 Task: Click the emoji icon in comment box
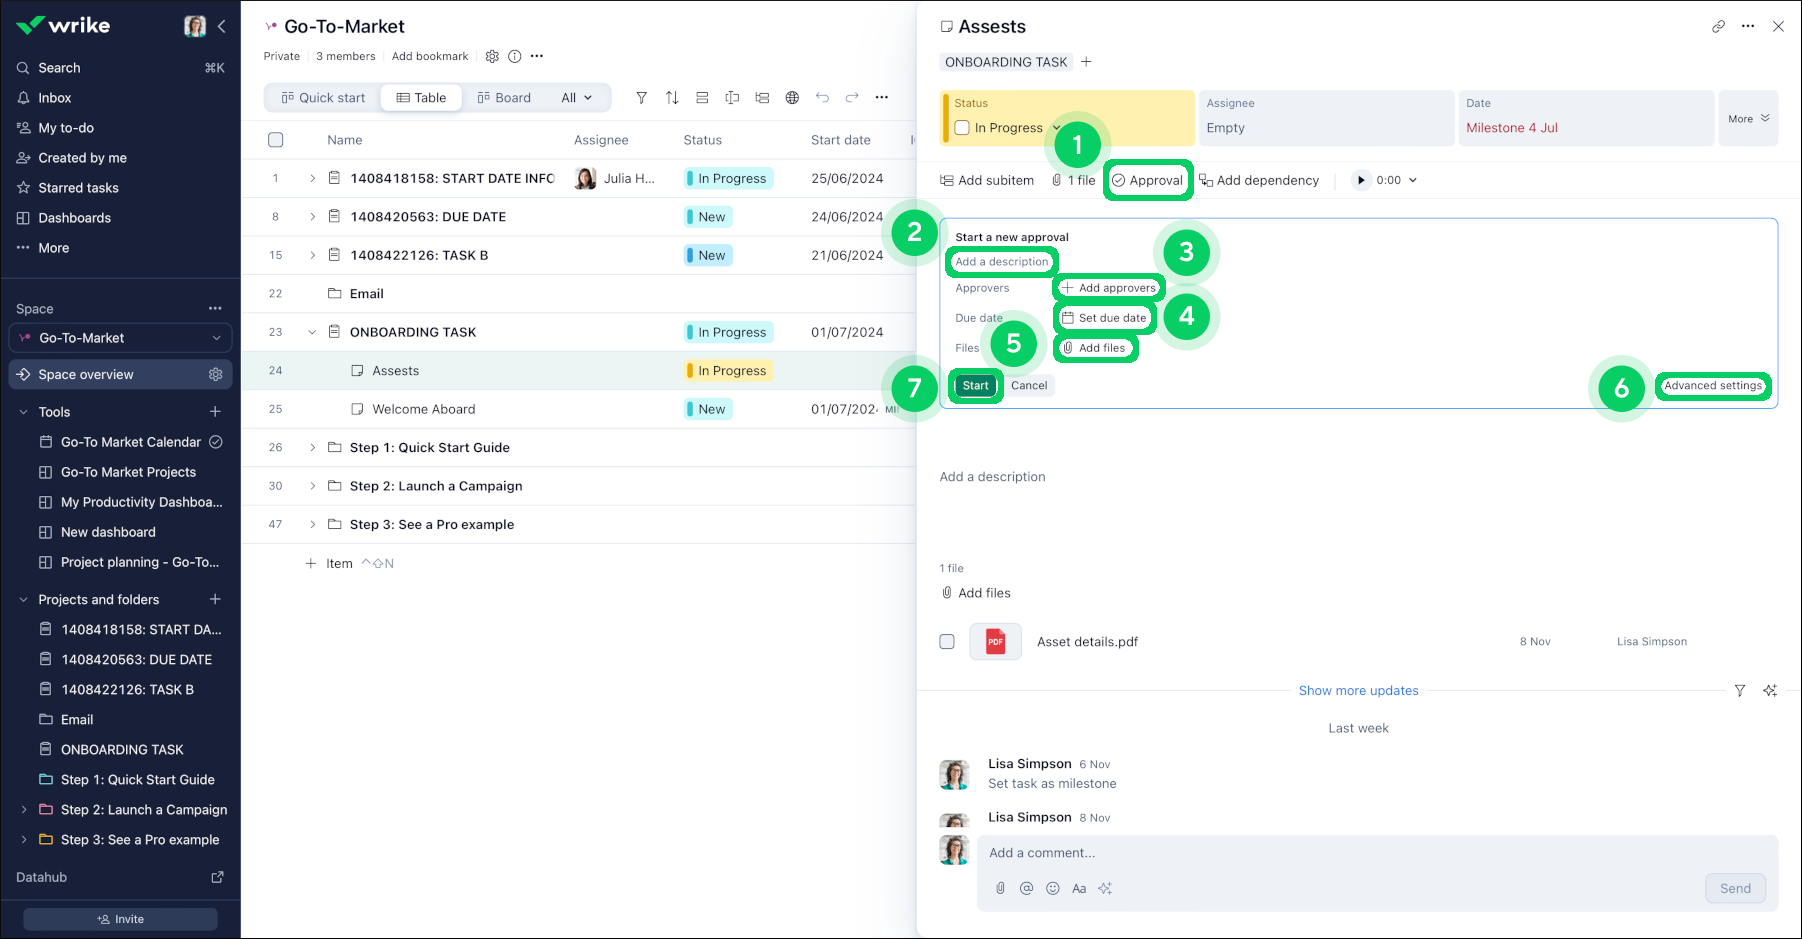click(1052, 889)
